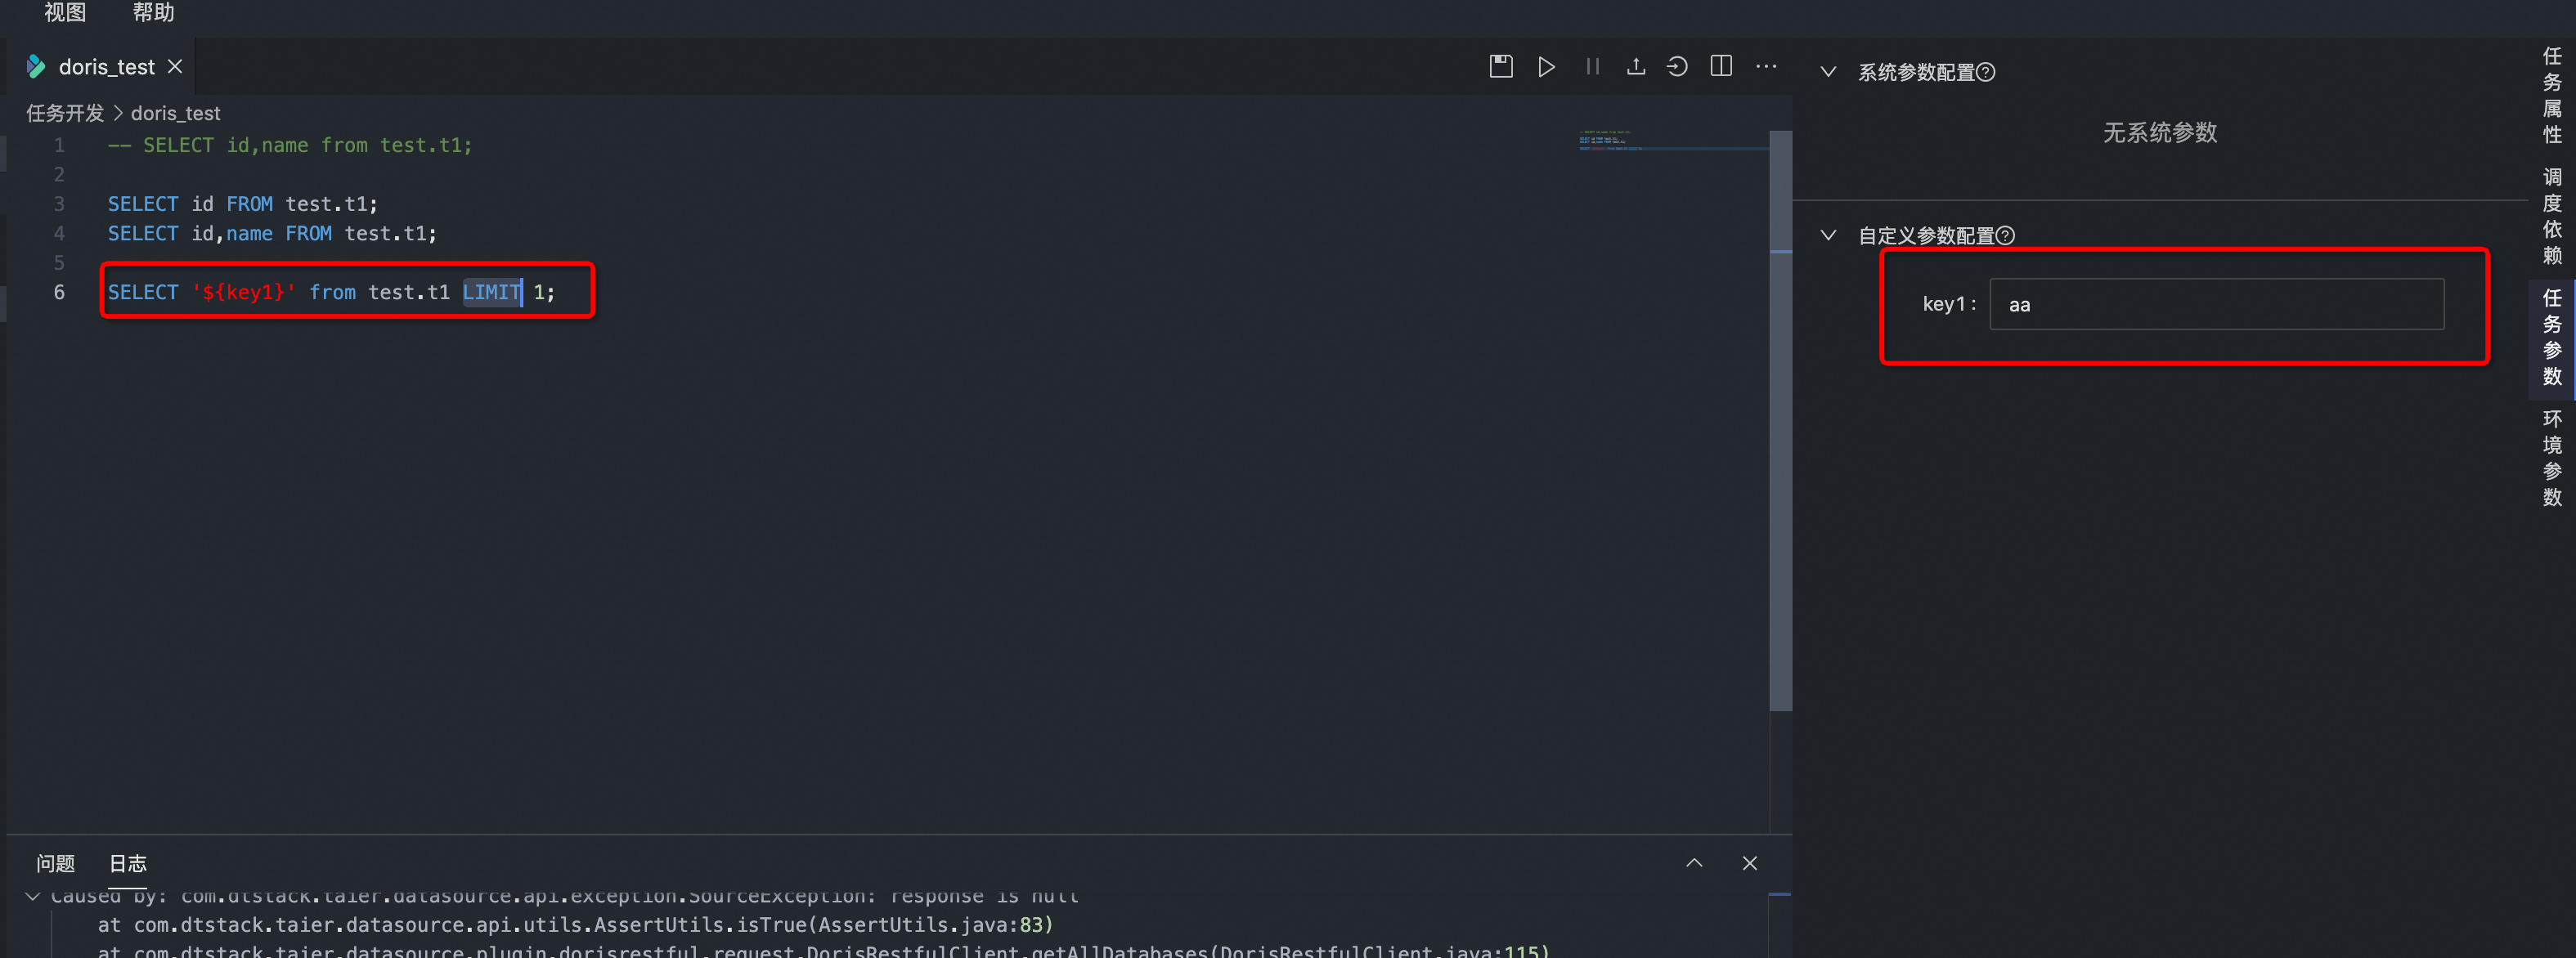Viewport: 2576px width, 958px height.
Task: Open the more actions menu
Action: 1766,66
